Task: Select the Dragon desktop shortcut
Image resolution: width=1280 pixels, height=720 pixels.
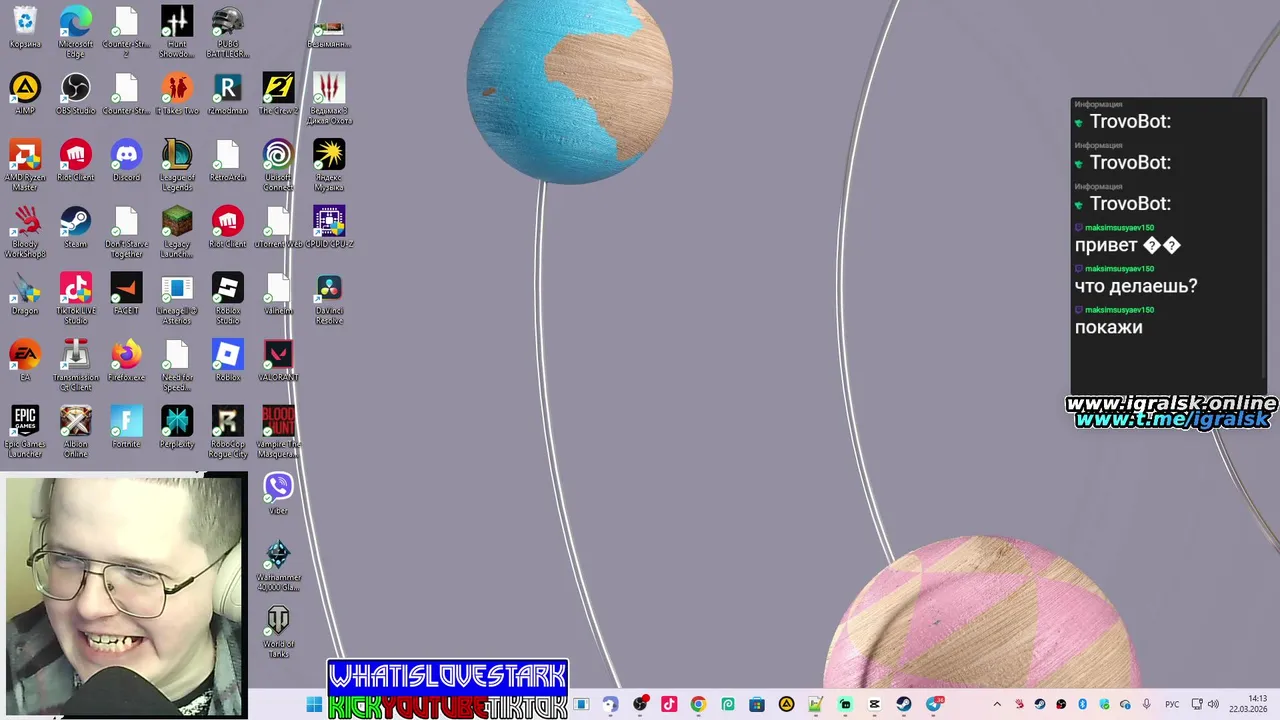Action: coord(25,294)
